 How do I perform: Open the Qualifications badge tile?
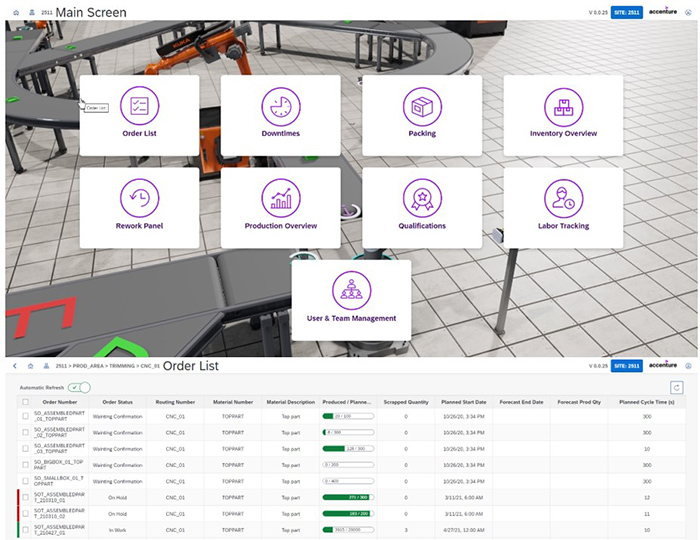[x=422, y=207]
